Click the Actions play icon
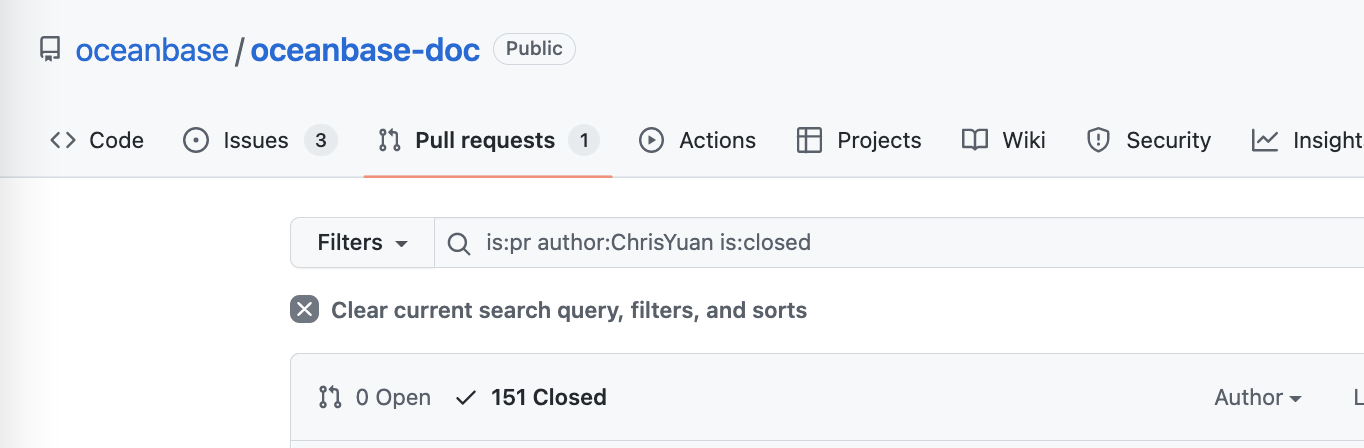This screenshot has width=1364, height=448. click(x=652, y=141)
